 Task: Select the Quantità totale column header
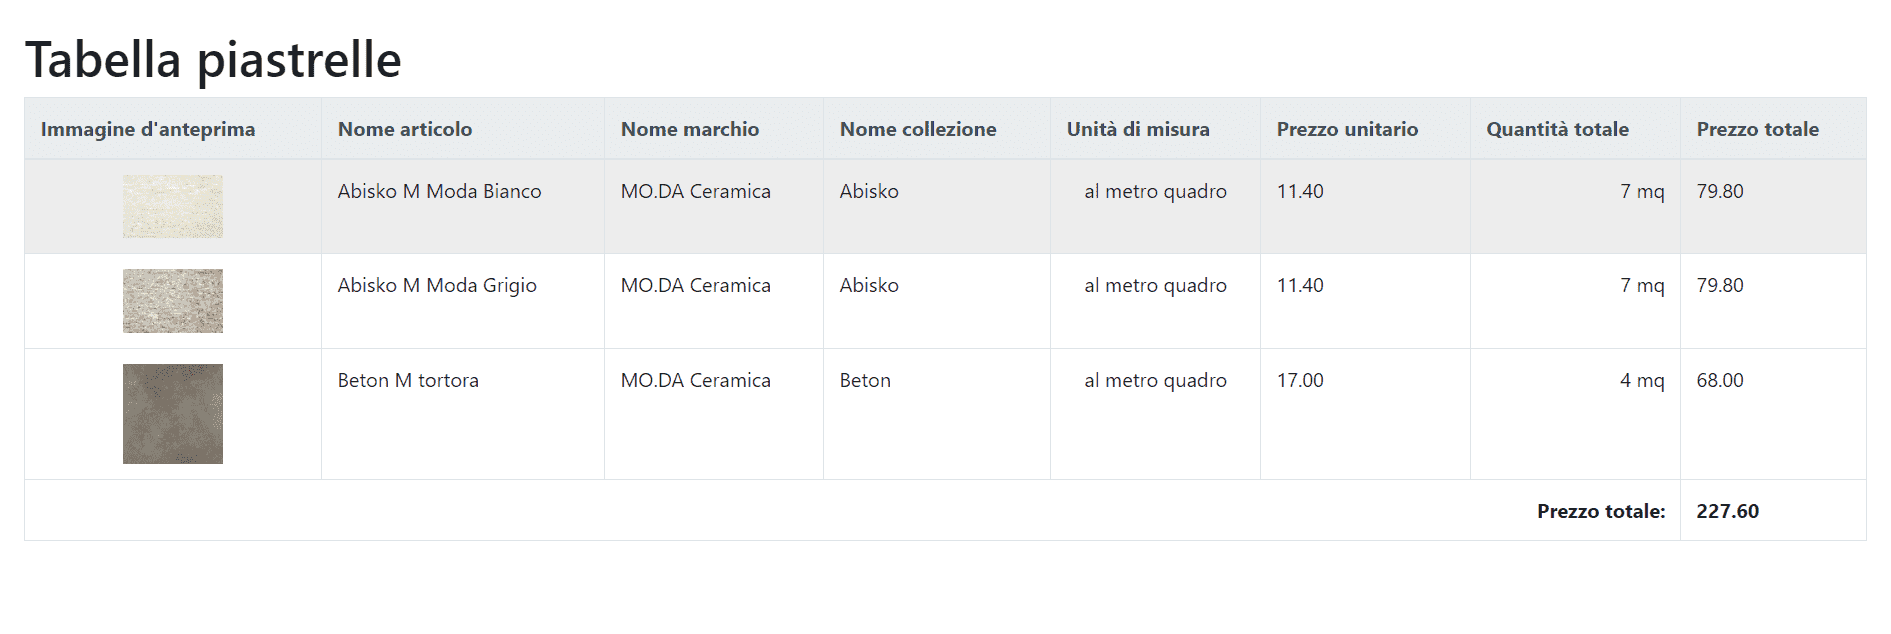[x=1557, y=129]
